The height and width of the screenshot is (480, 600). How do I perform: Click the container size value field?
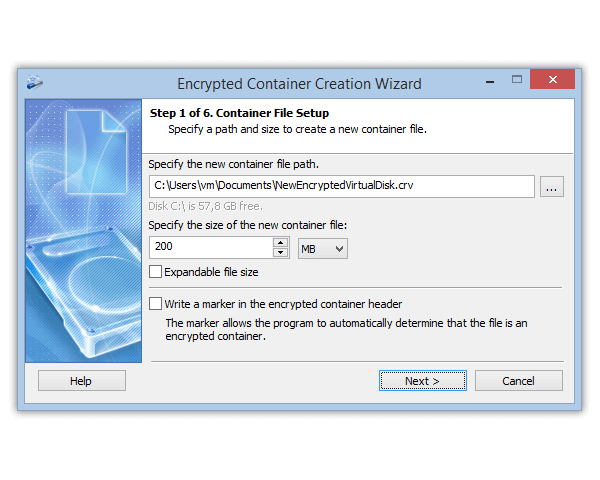point(211,247)
